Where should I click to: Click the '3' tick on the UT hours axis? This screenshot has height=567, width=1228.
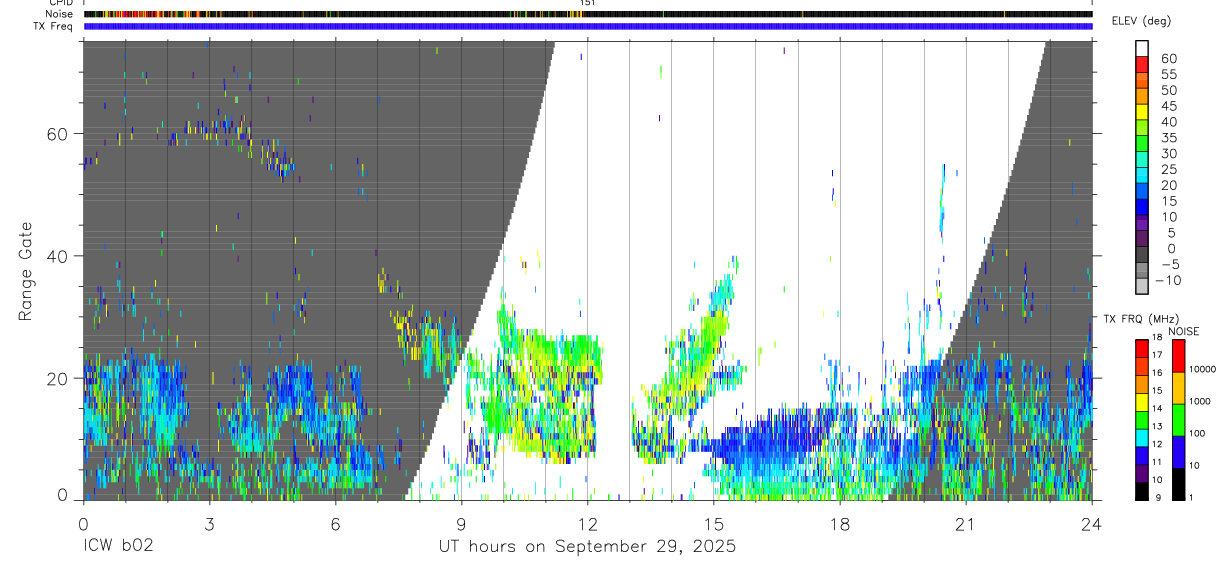[209, 524]
